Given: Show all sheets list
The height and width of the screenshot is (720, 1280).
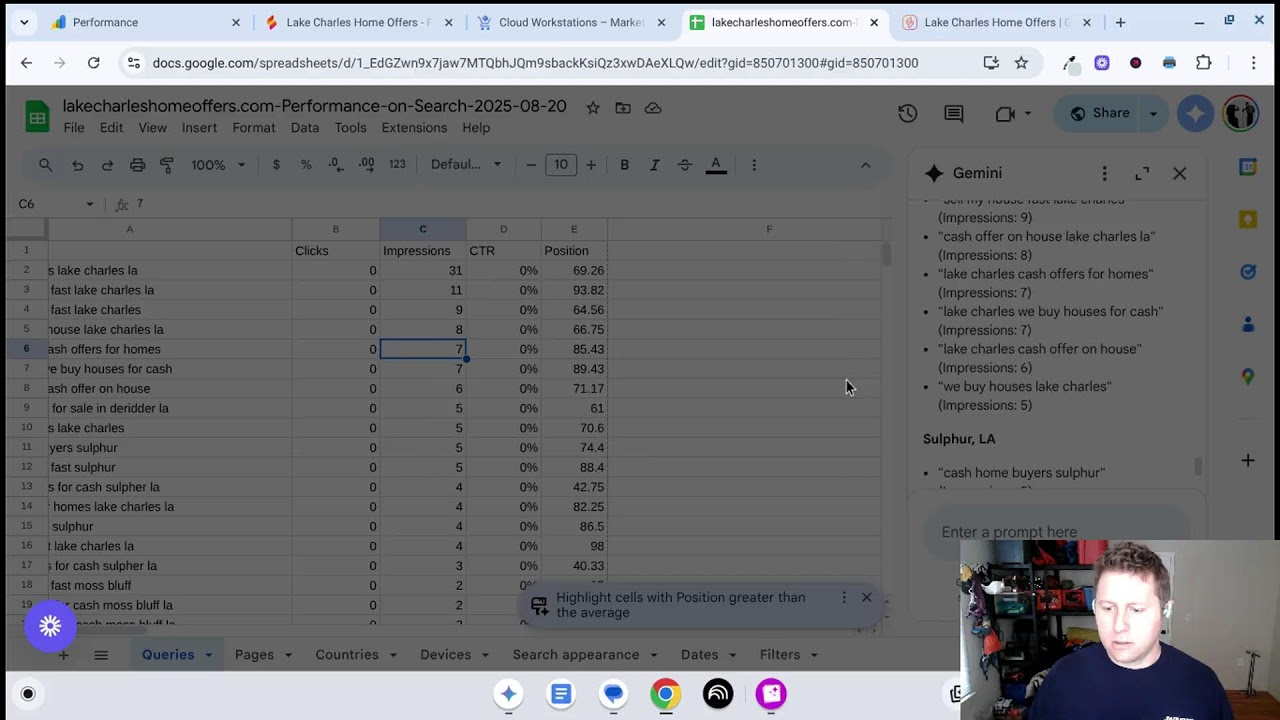Looking at the screenshot, I should [101, 655].
